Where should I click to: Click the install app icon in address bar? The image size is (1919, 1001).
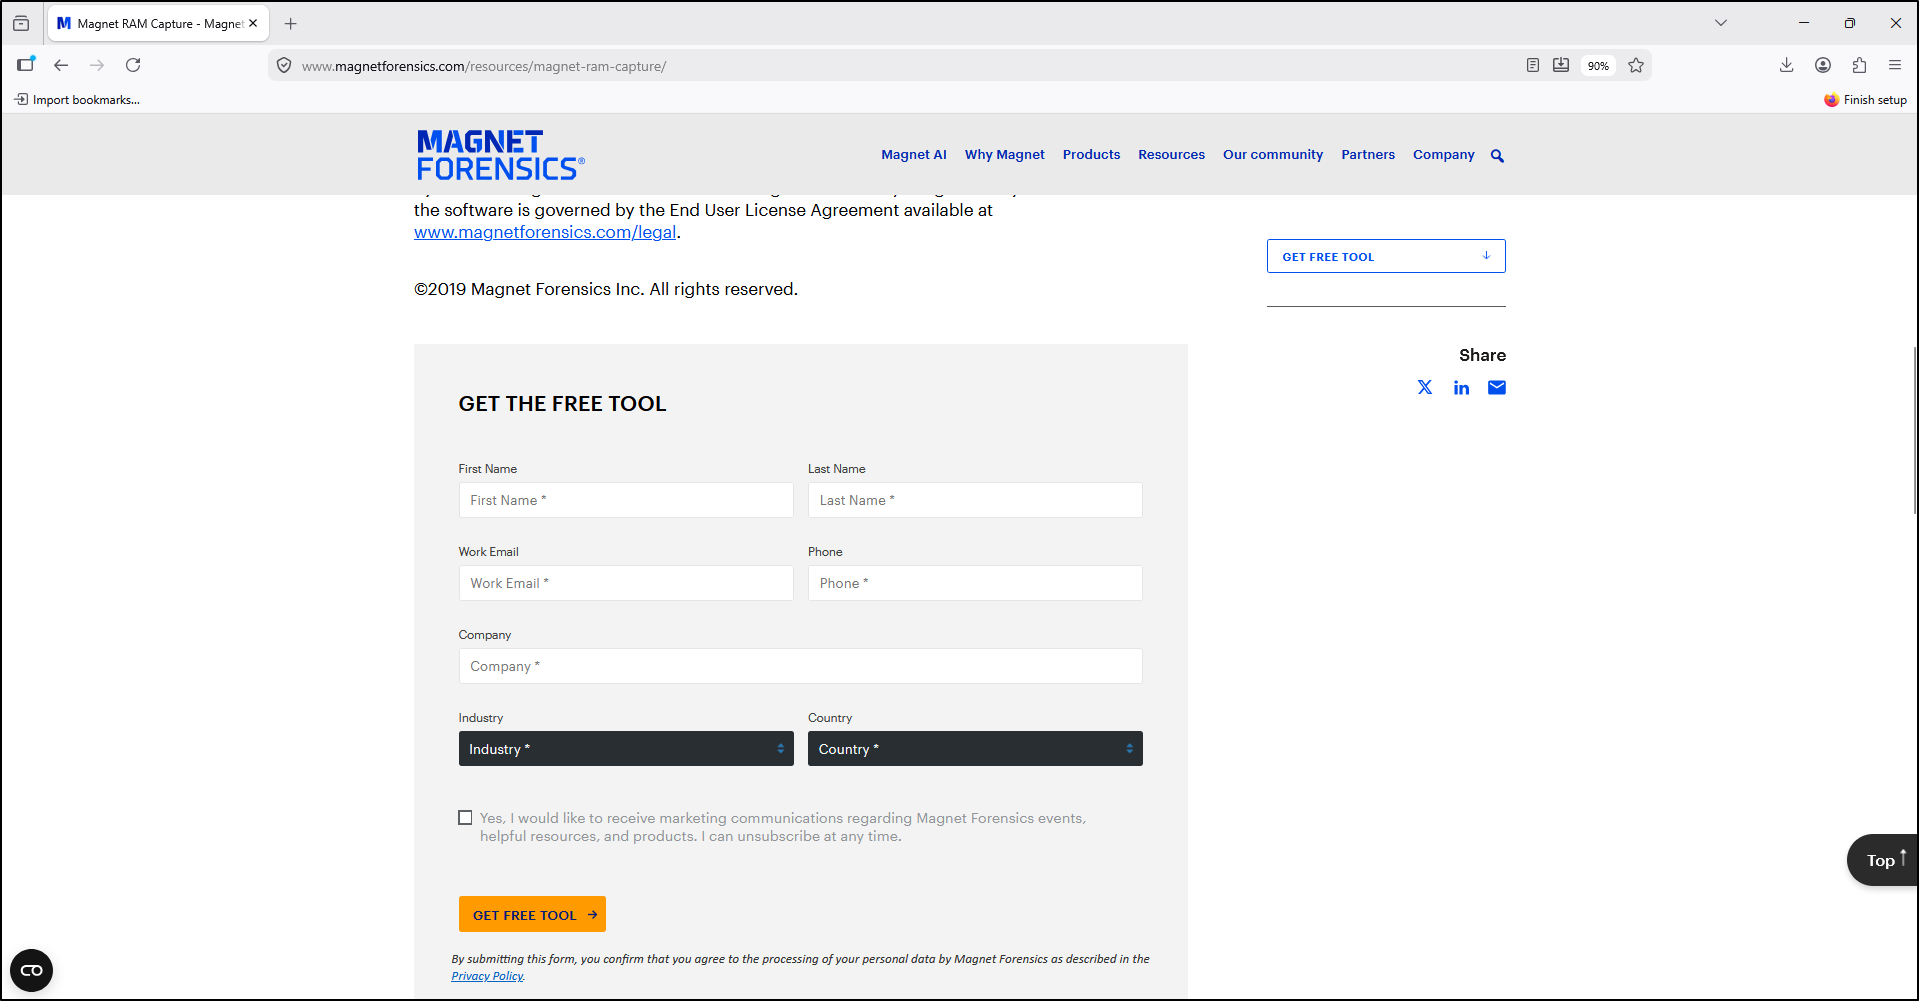pos(1561,65)
